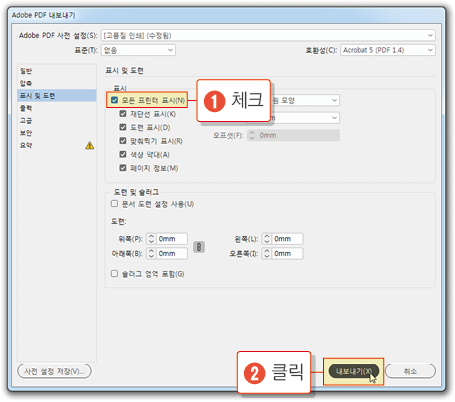Viewport: 455px width, 402px height.
Task: Select 압축 category in sidebar
Action: 57,83
